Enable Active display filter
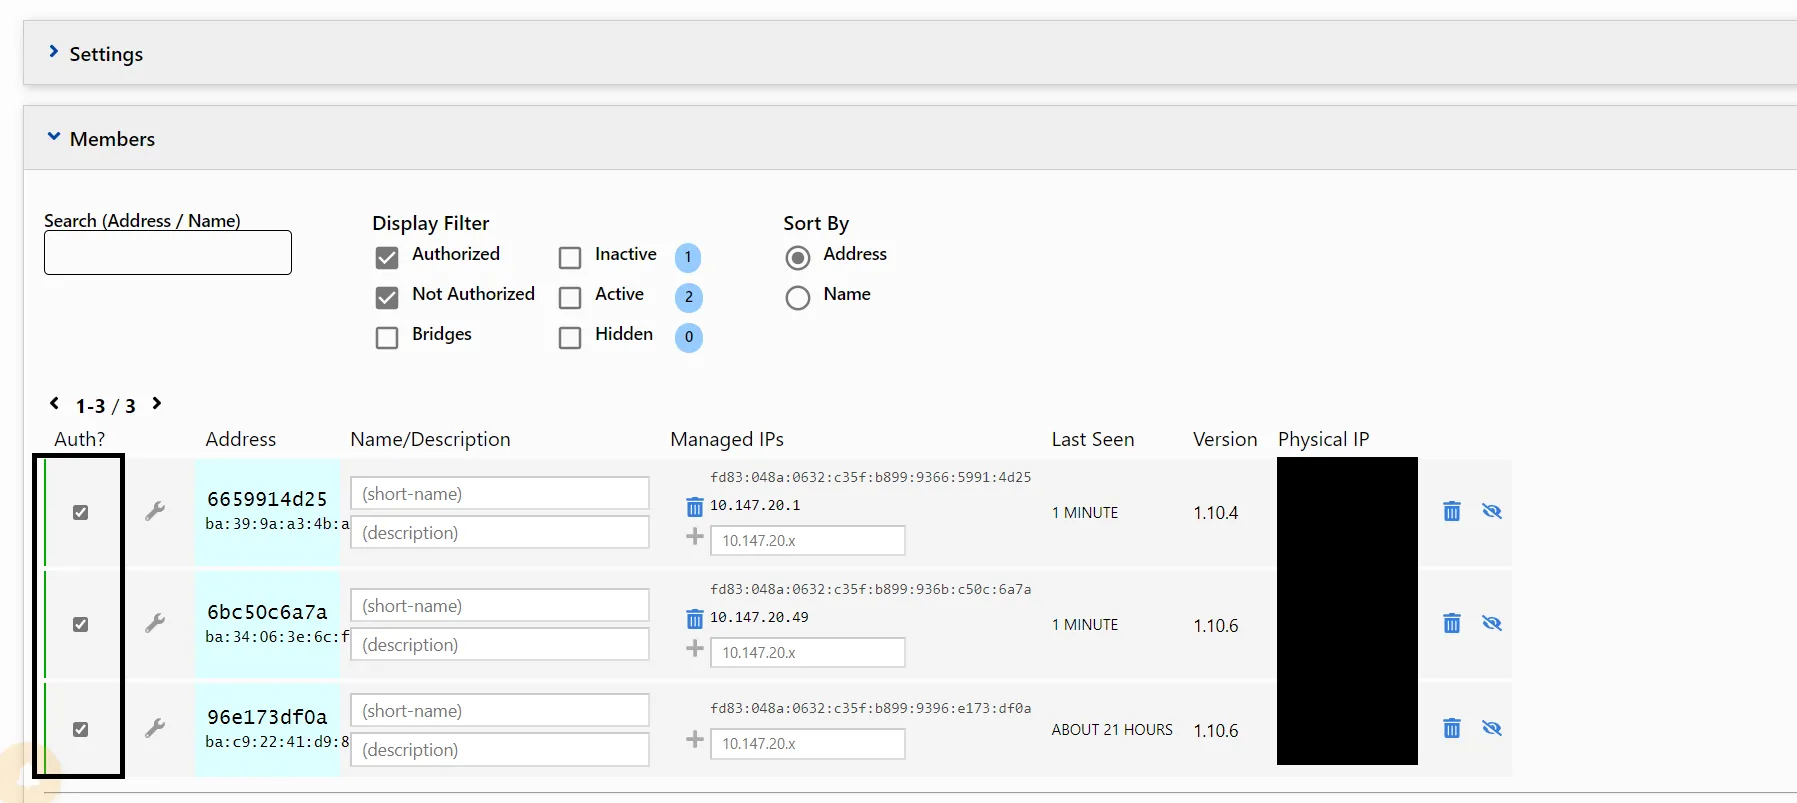 tap(570, 298)
